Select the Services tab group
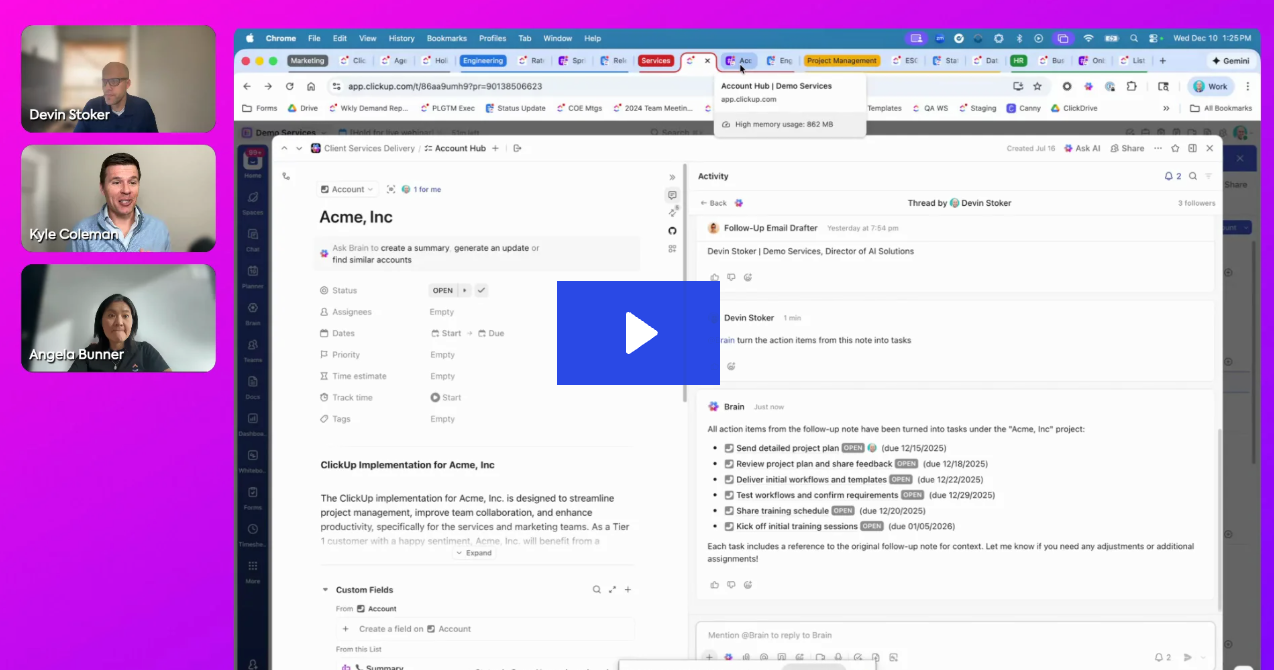The width and height of the screenshot is (1274, 670). point(656,61)
